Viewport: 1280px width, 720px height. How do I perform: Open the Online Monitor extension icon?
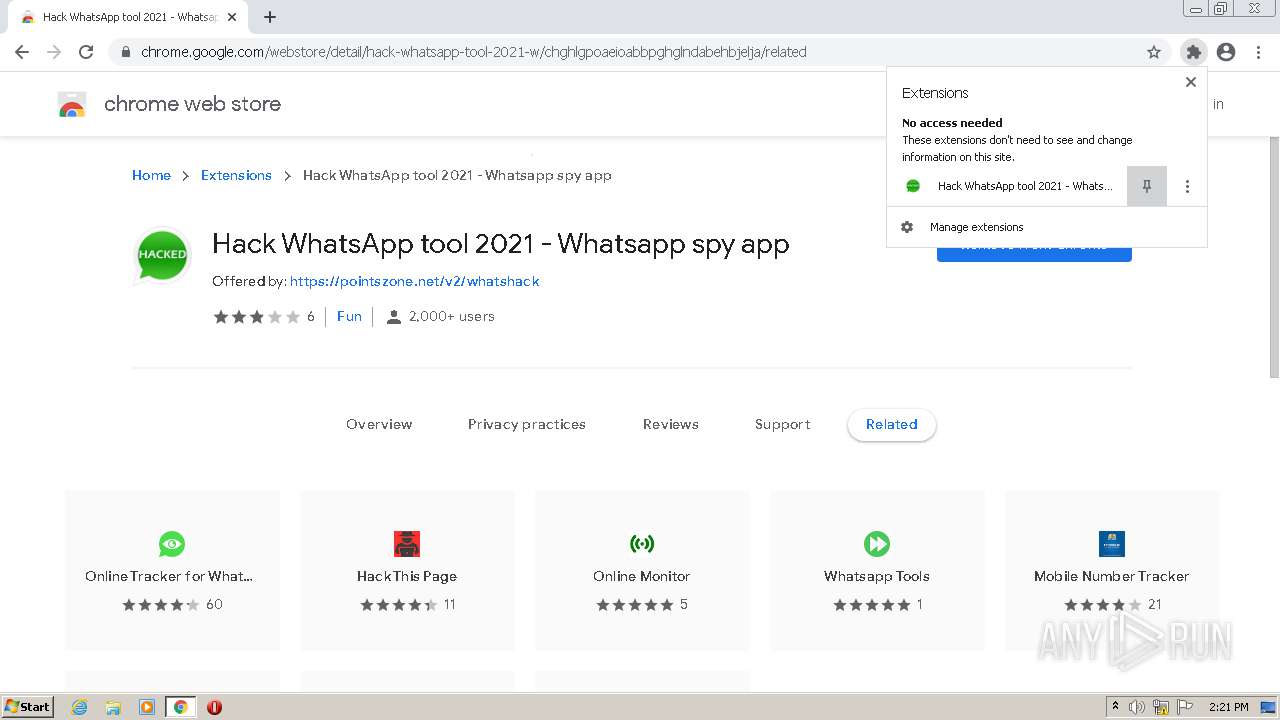click(x=642, y=544)
